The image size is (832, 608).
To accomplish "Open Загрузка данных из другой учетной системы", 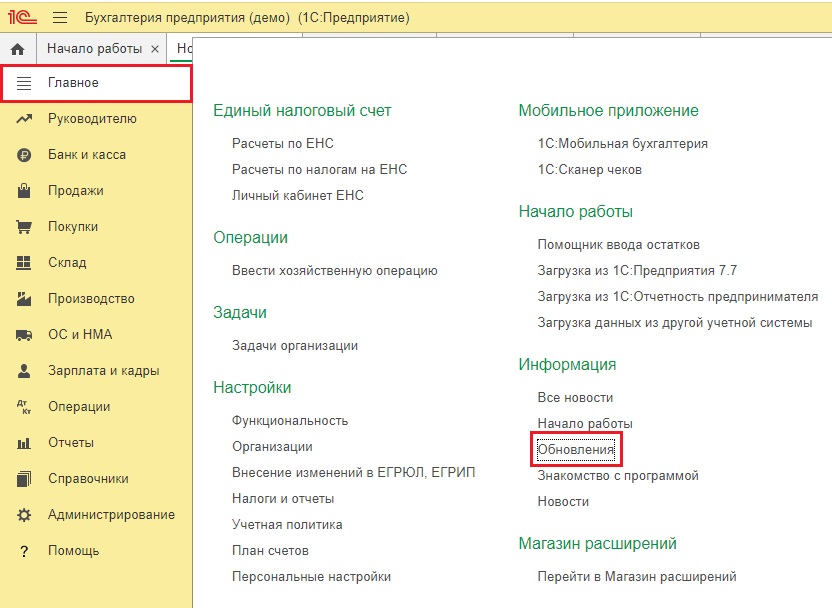I will 675,323.
